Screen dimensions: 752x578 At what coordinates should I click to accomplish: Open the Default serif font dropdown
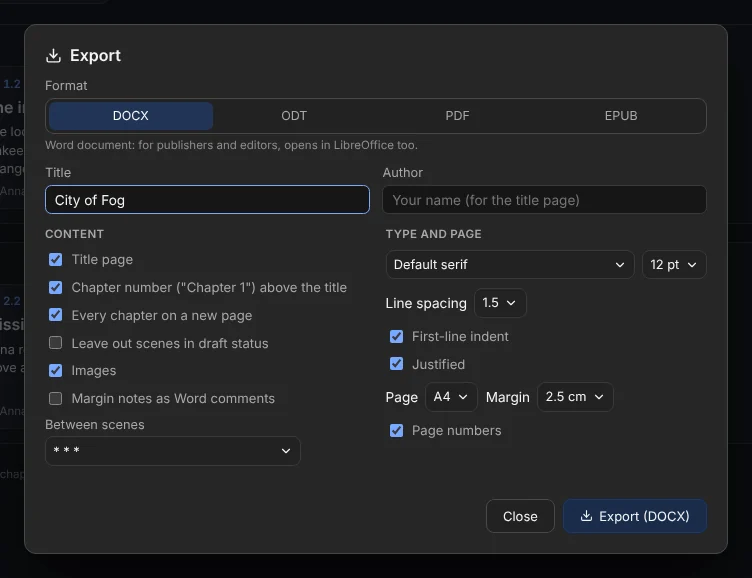pos(510,264)
